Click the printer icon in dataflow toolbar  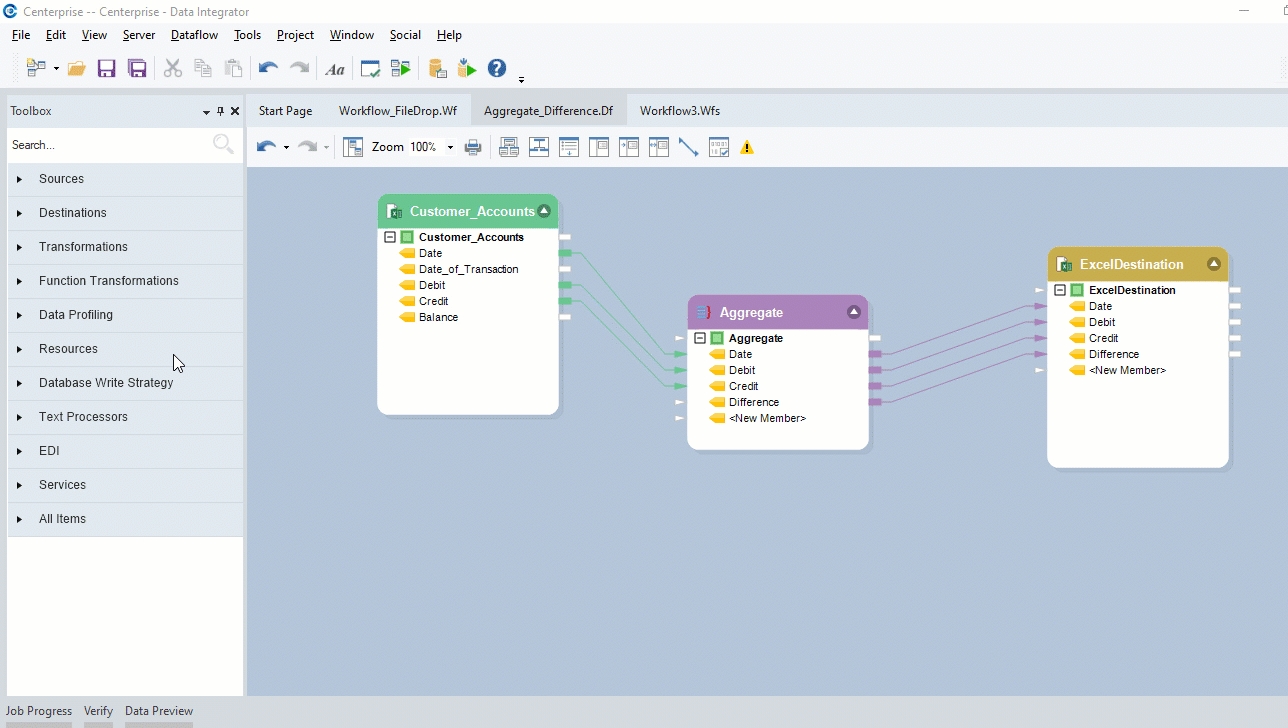pyautogui.click(x=473, y=148)
